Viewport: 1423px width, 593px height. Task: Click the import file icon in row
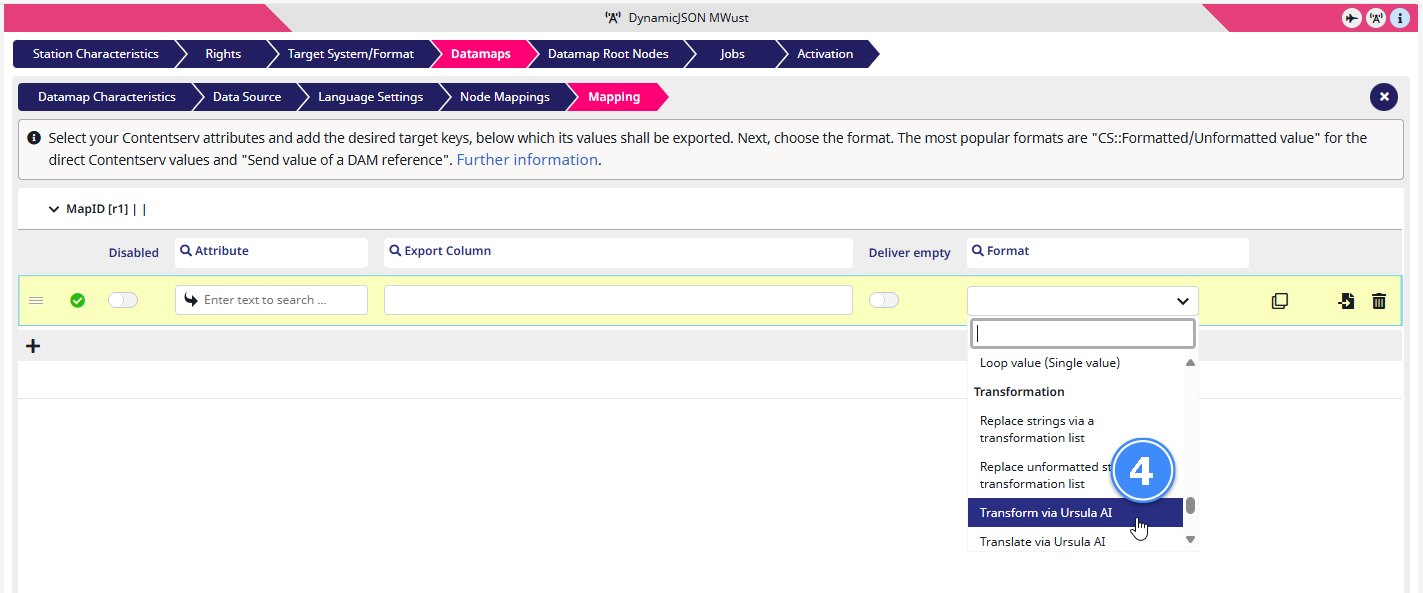[x=1347, y=301]
